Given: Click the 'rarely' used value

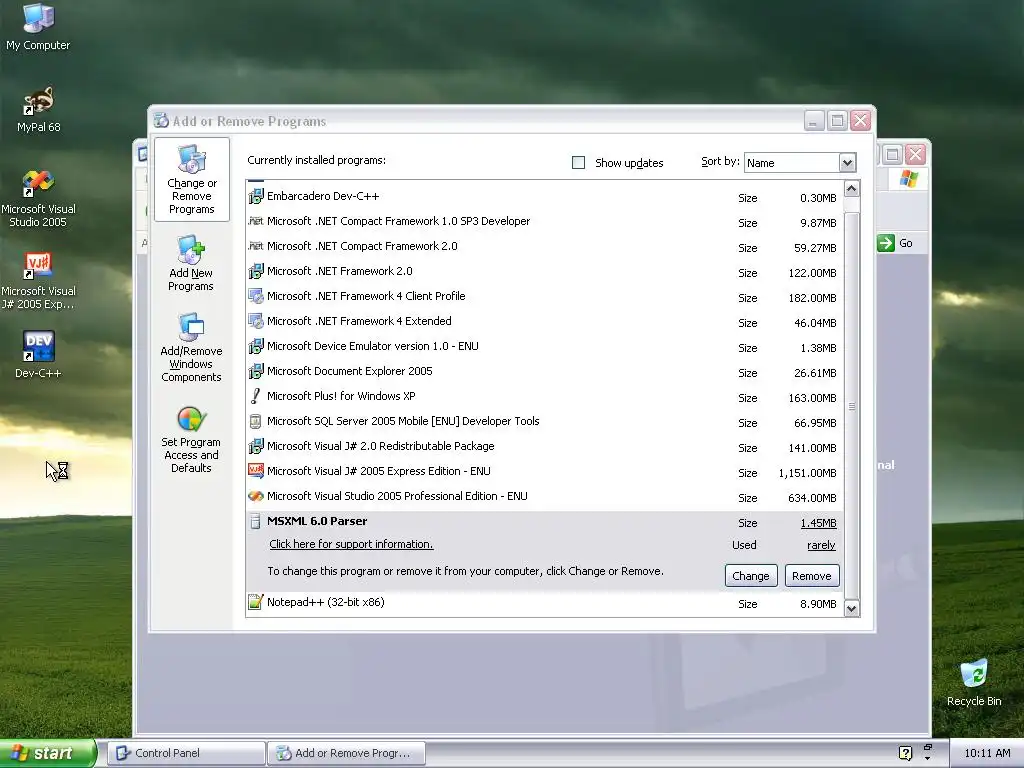Looking at the screenshot, I should tap(821, 545).
